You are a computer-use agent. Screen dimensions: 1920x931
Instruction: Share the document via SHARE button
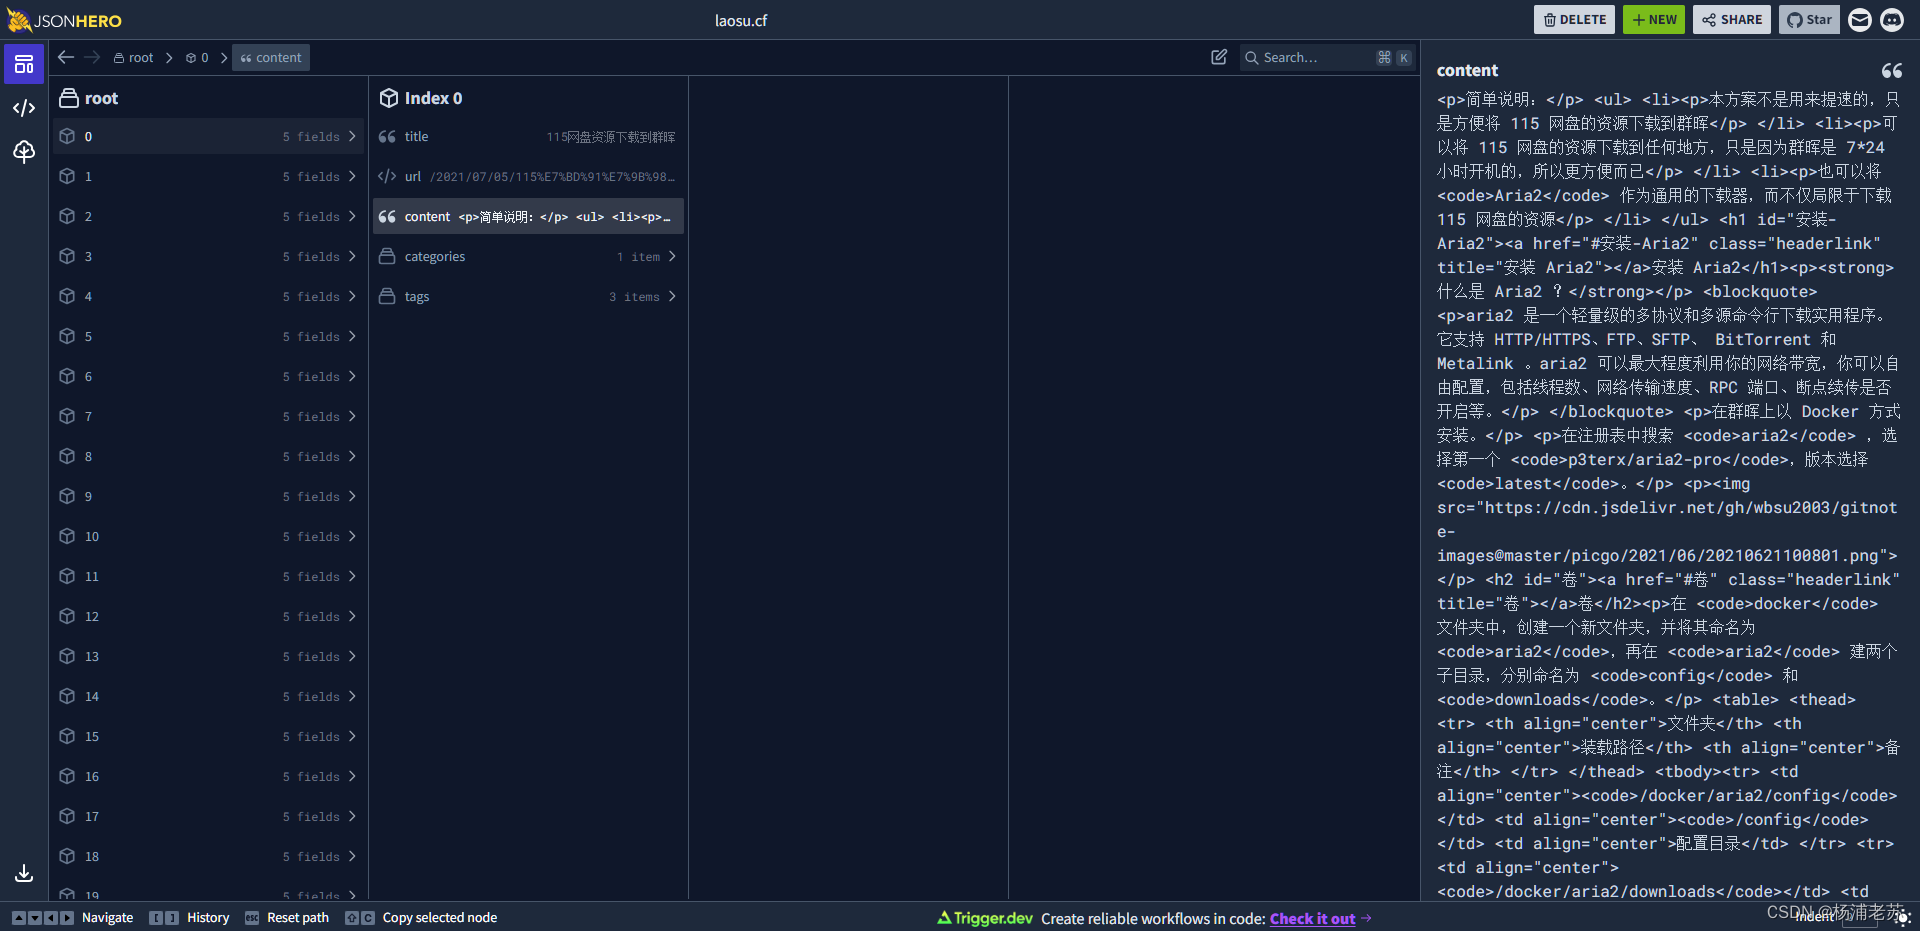point(1732,20)
